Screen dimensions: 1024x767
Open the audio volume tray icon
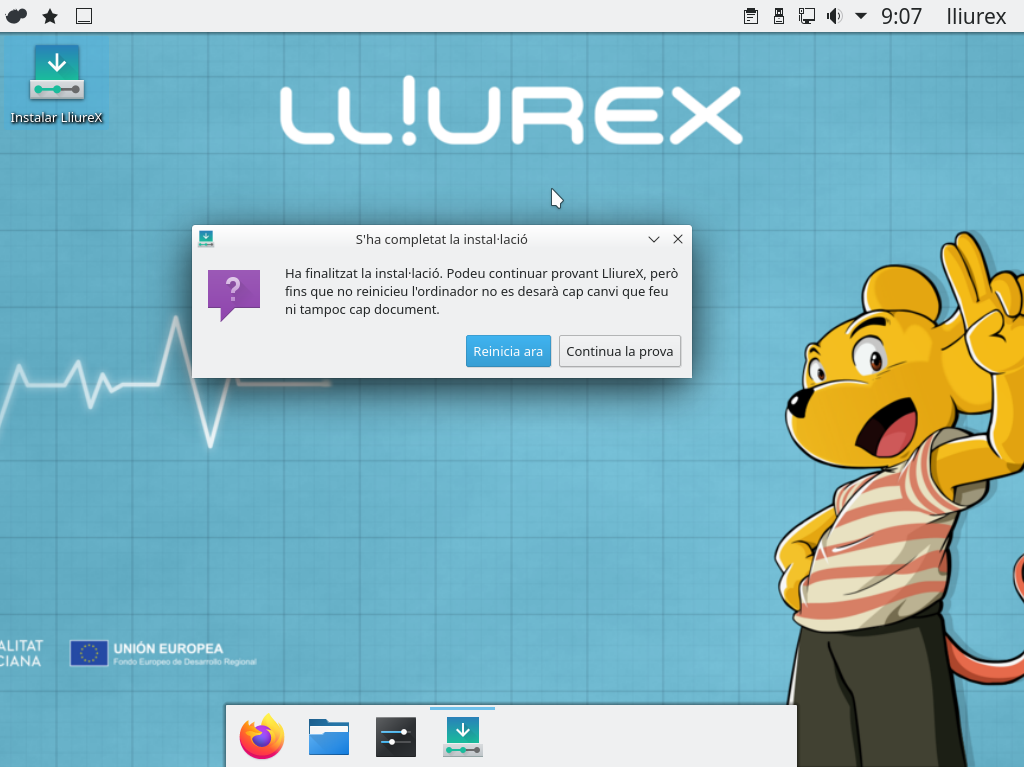point(835,16)
